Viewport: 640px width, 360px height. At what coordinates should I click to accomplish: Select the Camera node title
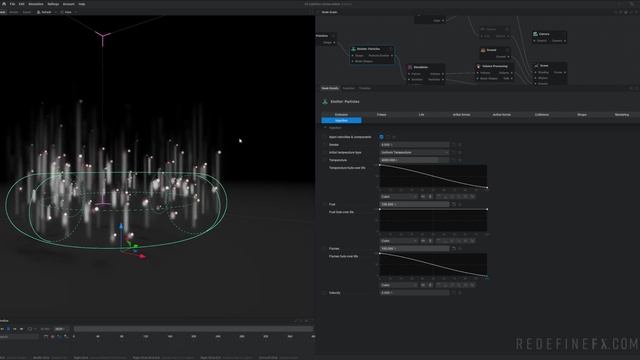544,34
